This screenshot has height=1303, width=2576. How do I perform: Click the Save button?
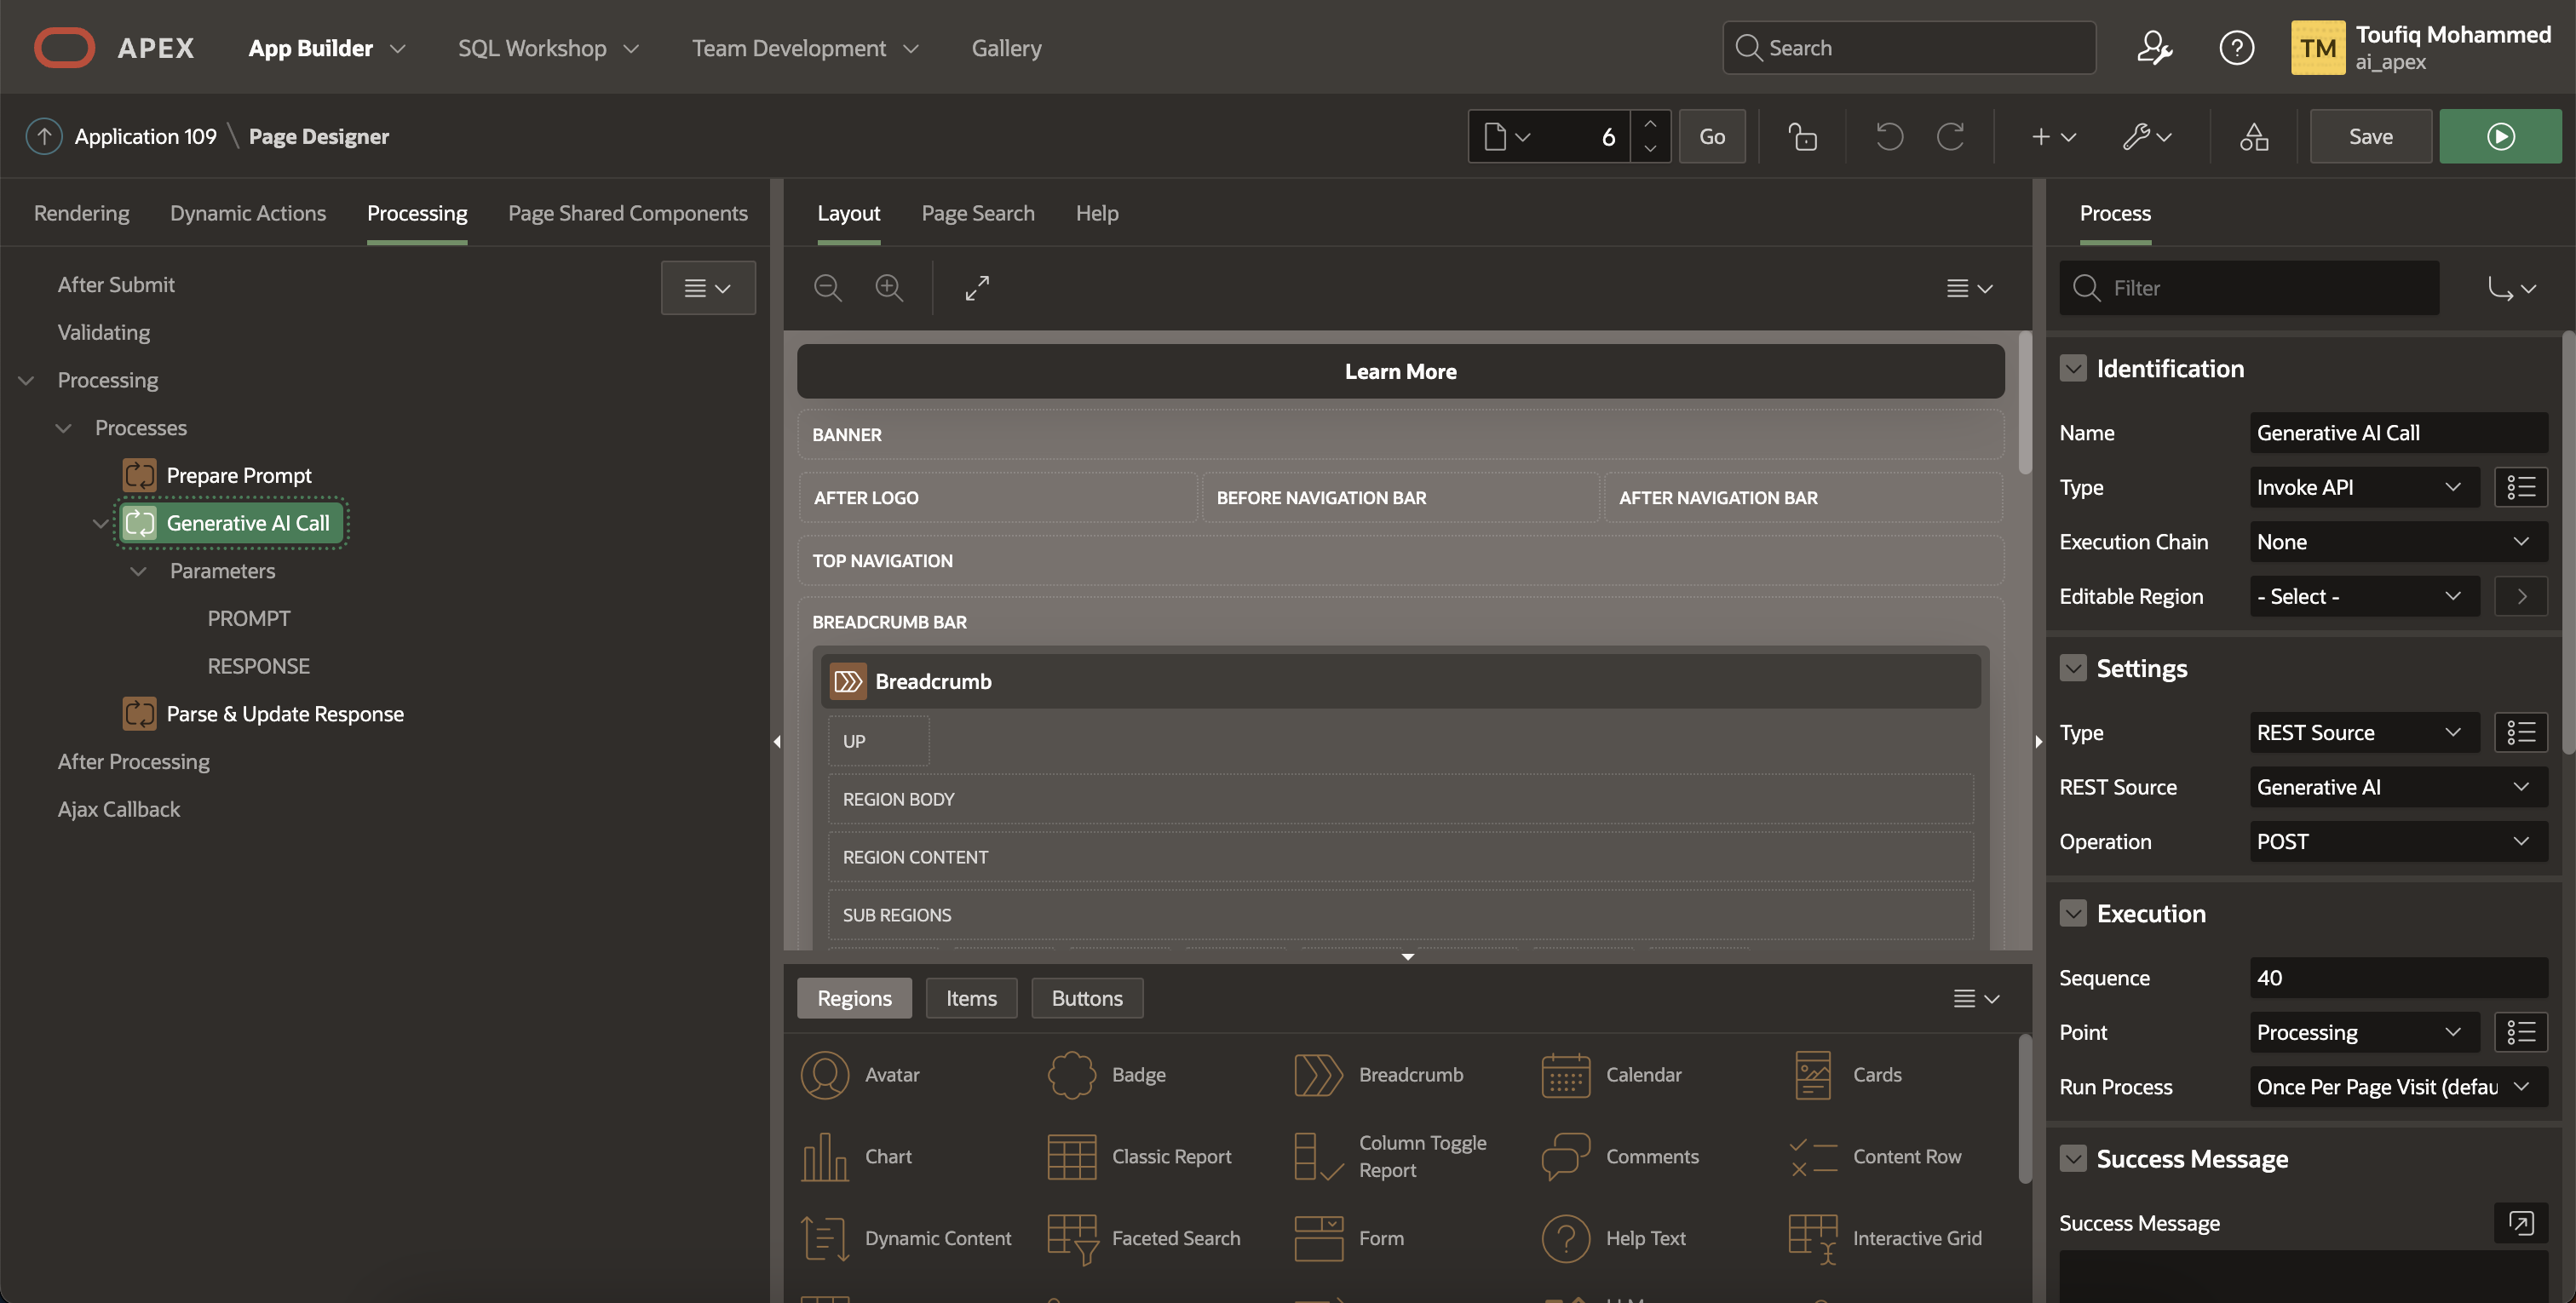2369,136
